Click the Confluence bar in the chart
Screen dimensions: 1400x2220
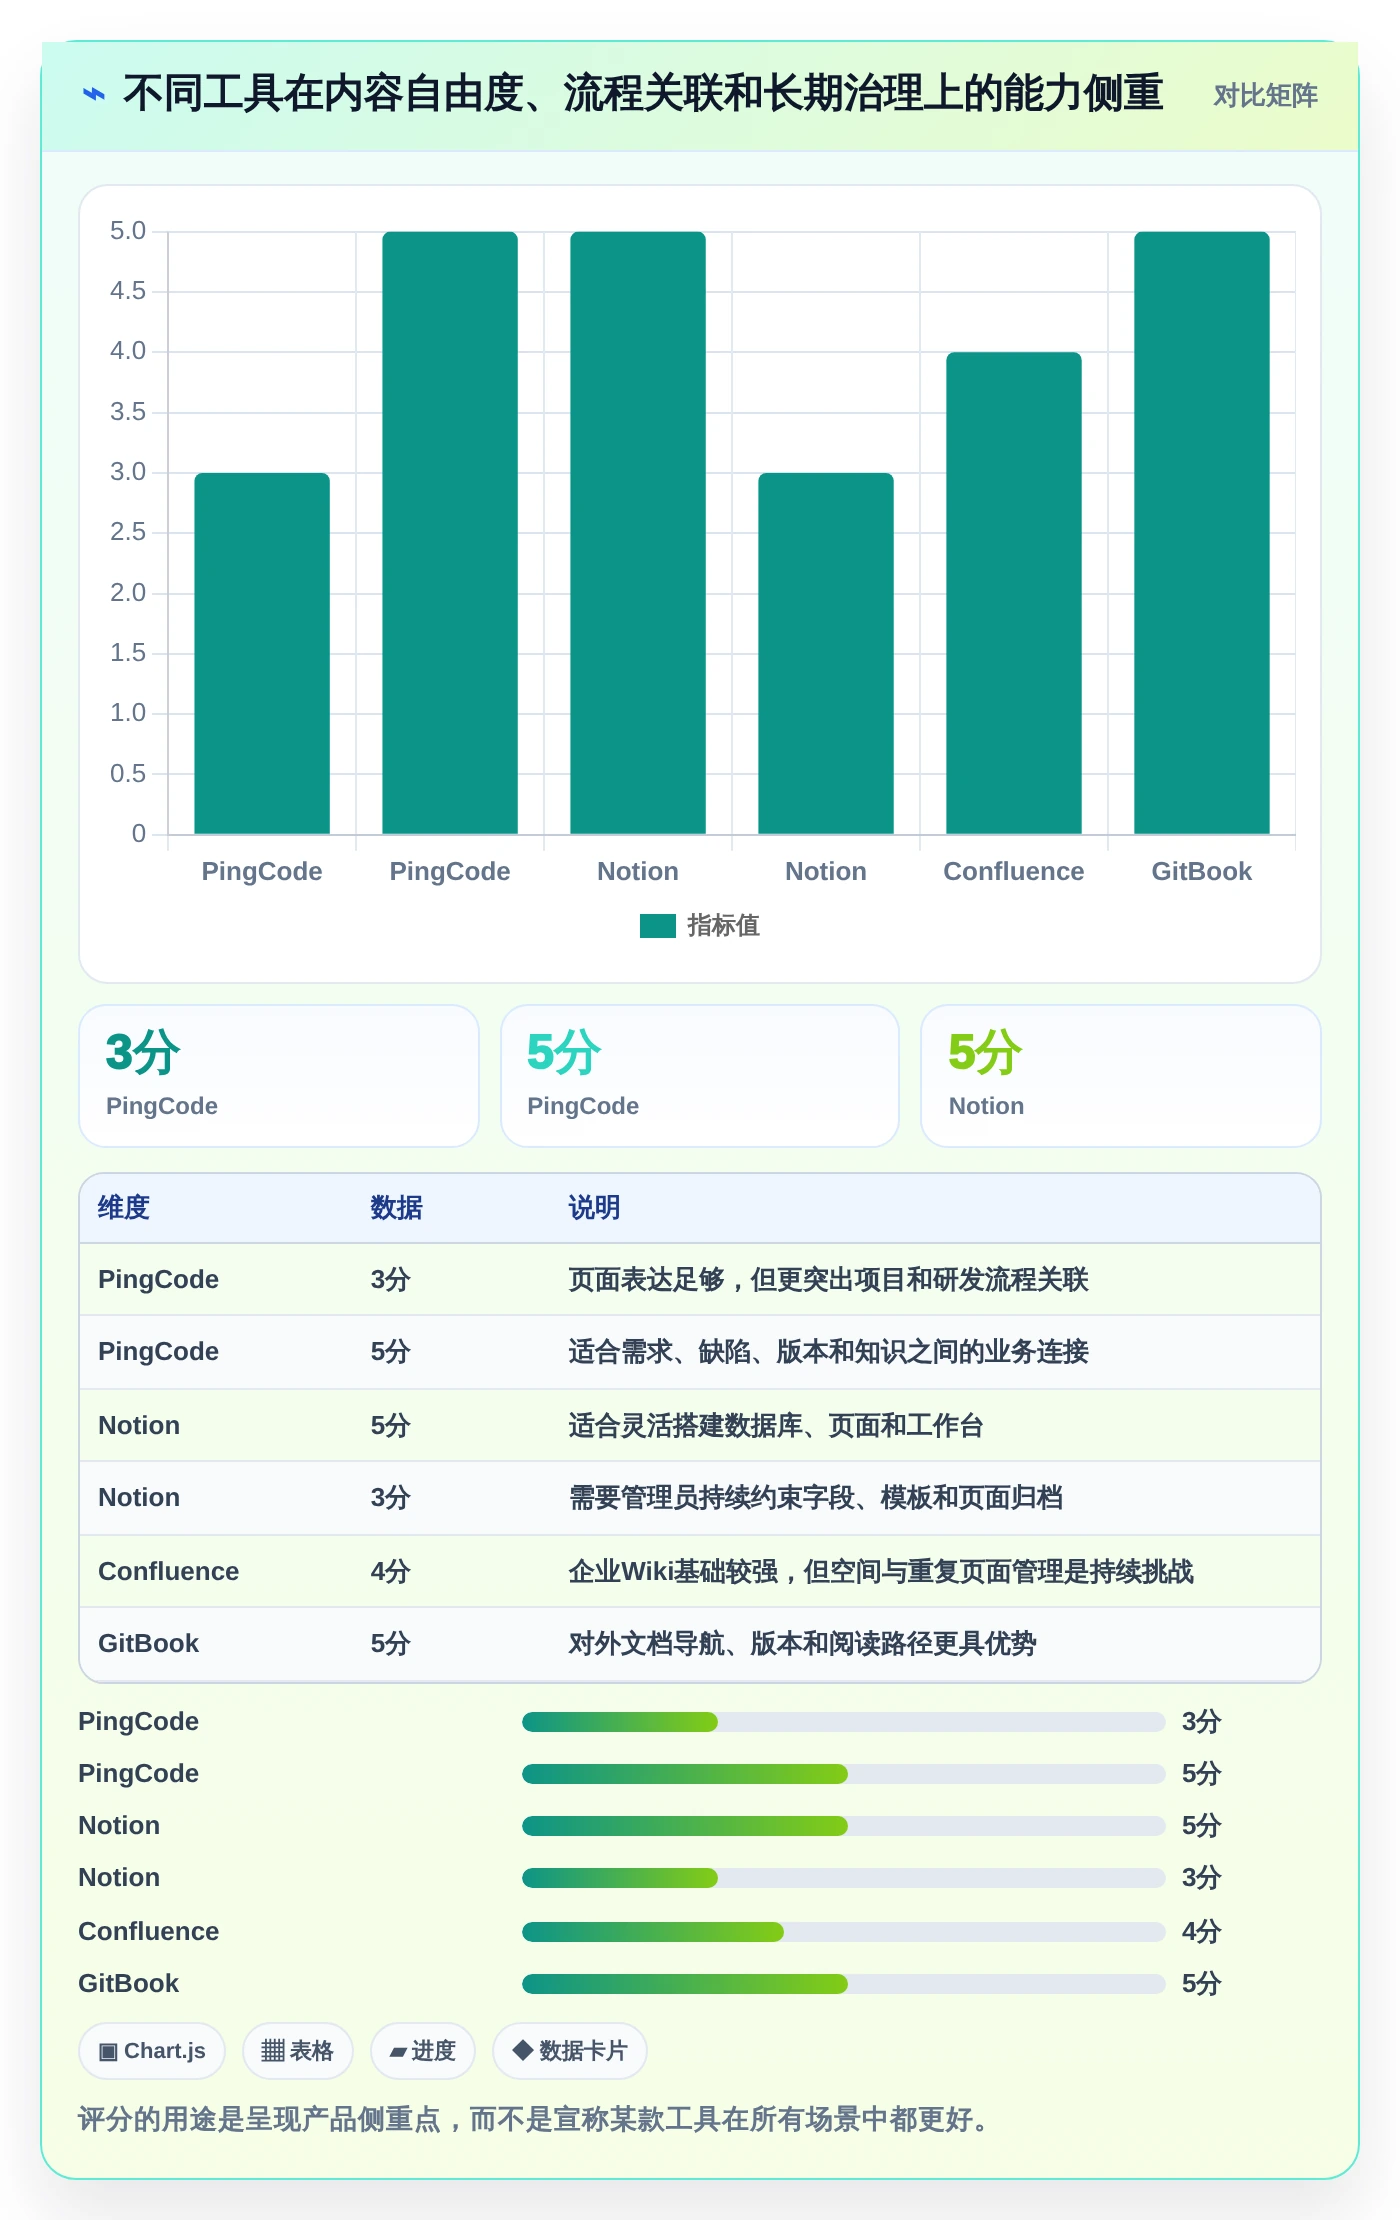(1014, 593)
